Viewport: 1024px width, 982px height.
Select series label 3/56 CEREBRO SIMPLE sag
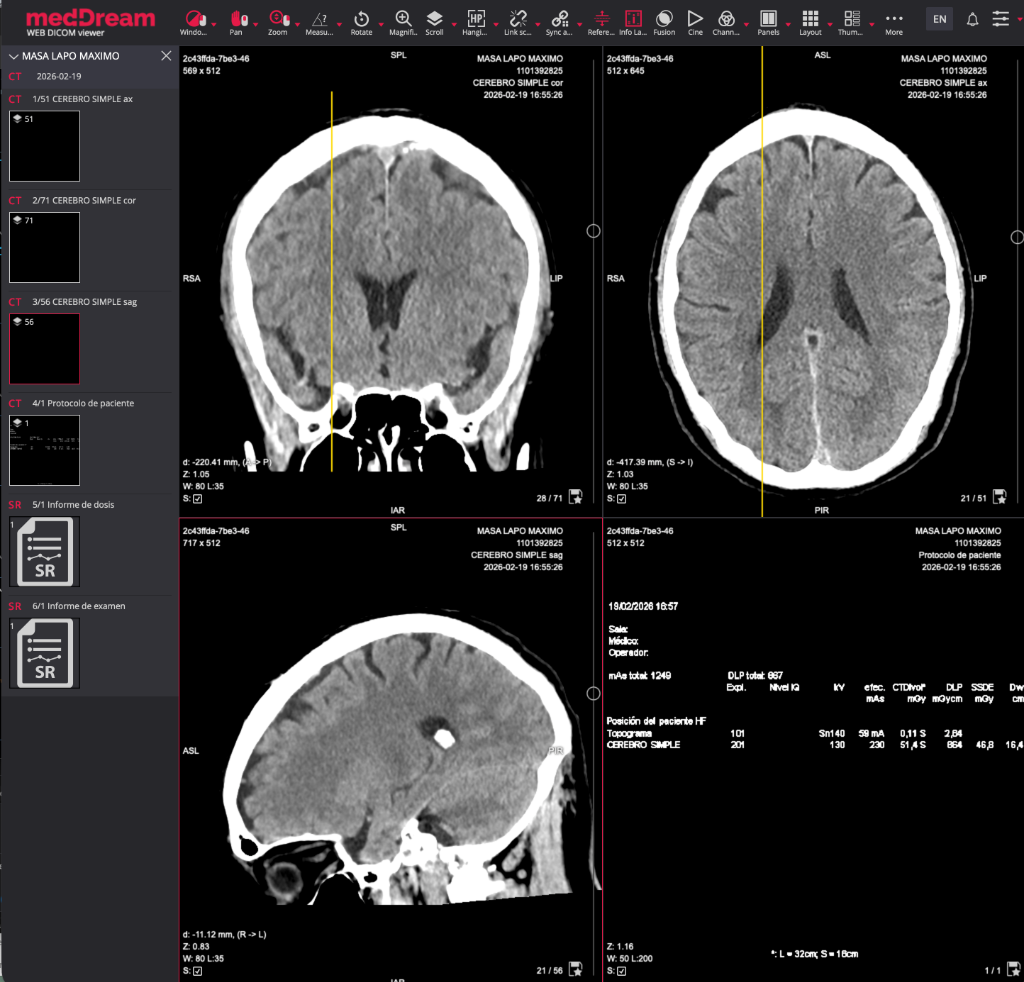coord(85,302)
